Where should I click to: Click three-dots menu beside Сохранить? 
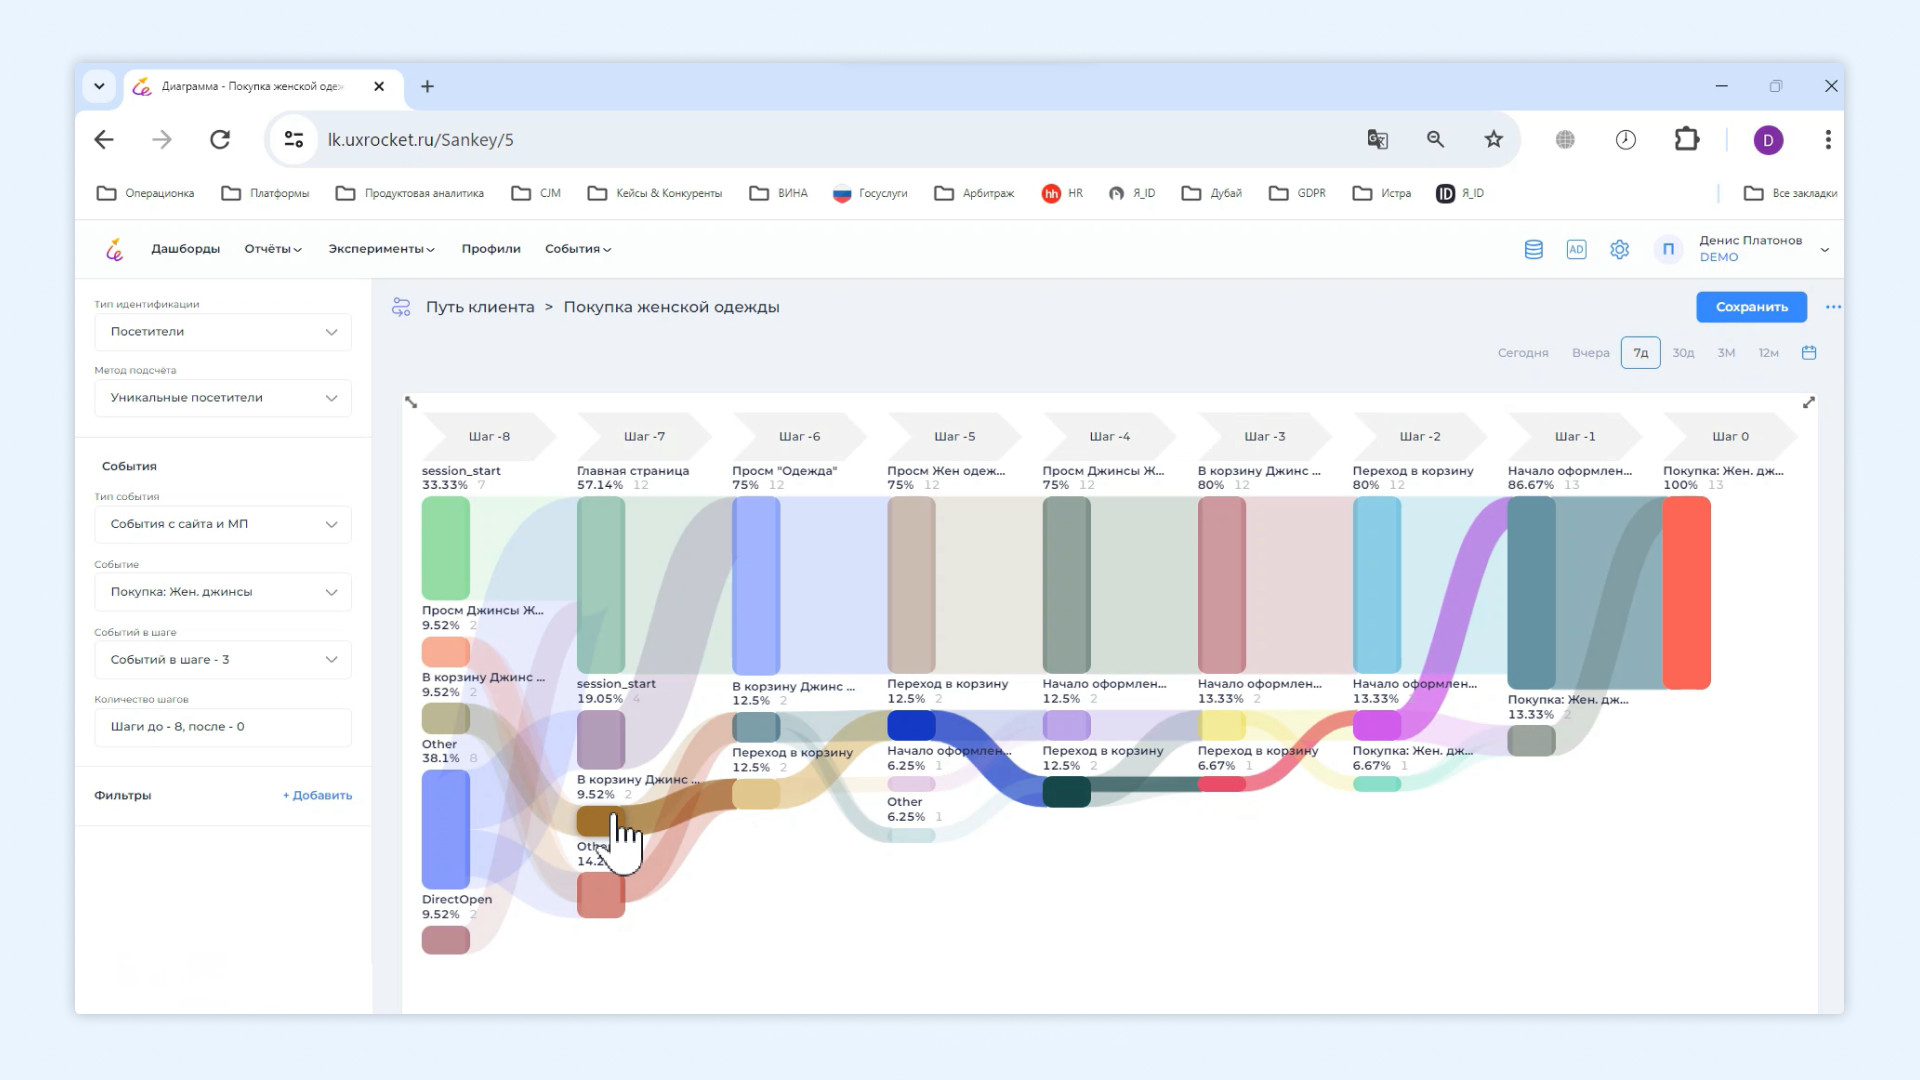(x=1832, y=307)
